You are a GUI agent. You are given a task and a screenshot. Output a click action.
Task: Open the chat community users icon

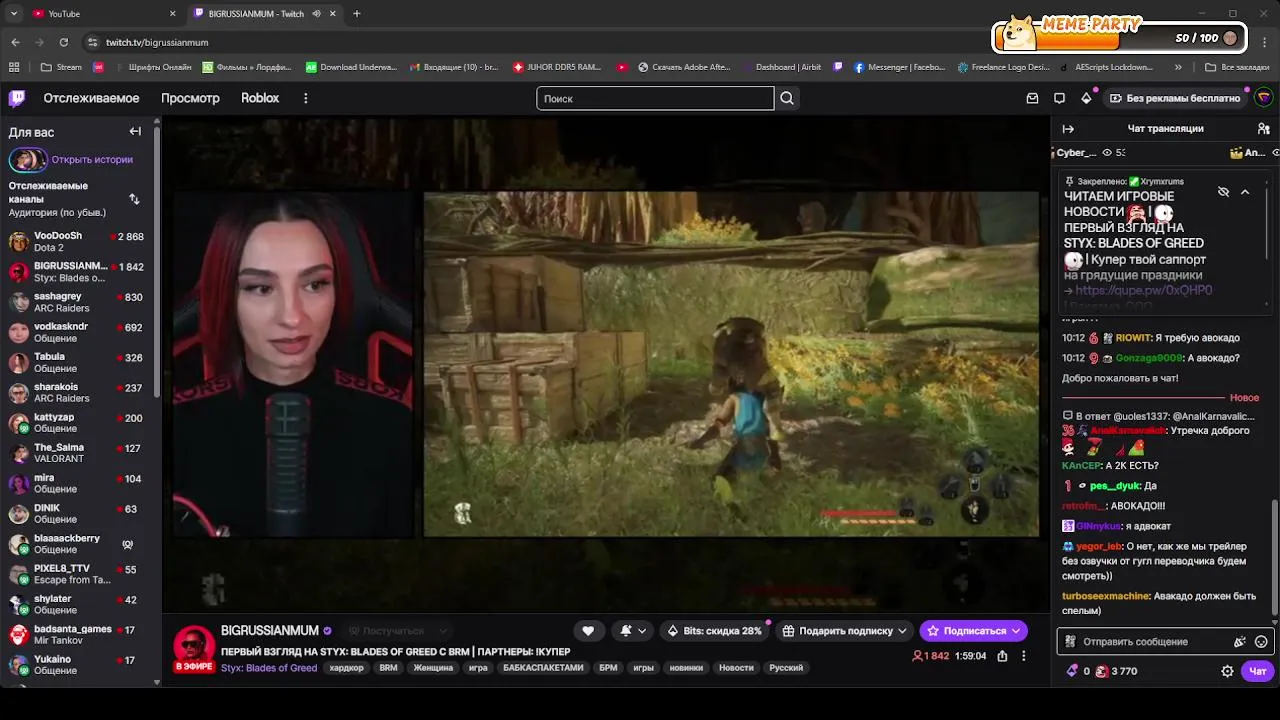pyautogui.click(x=1264, y=128)
